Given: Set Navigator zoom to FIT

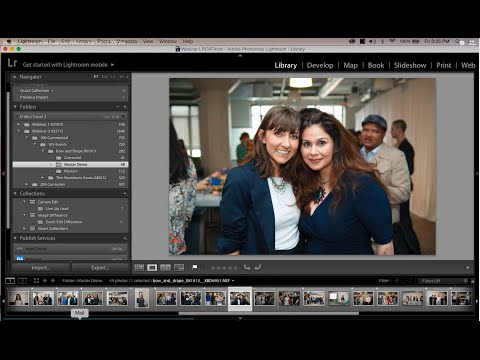Looking at the screenshot, I should (x=96, y=77).
